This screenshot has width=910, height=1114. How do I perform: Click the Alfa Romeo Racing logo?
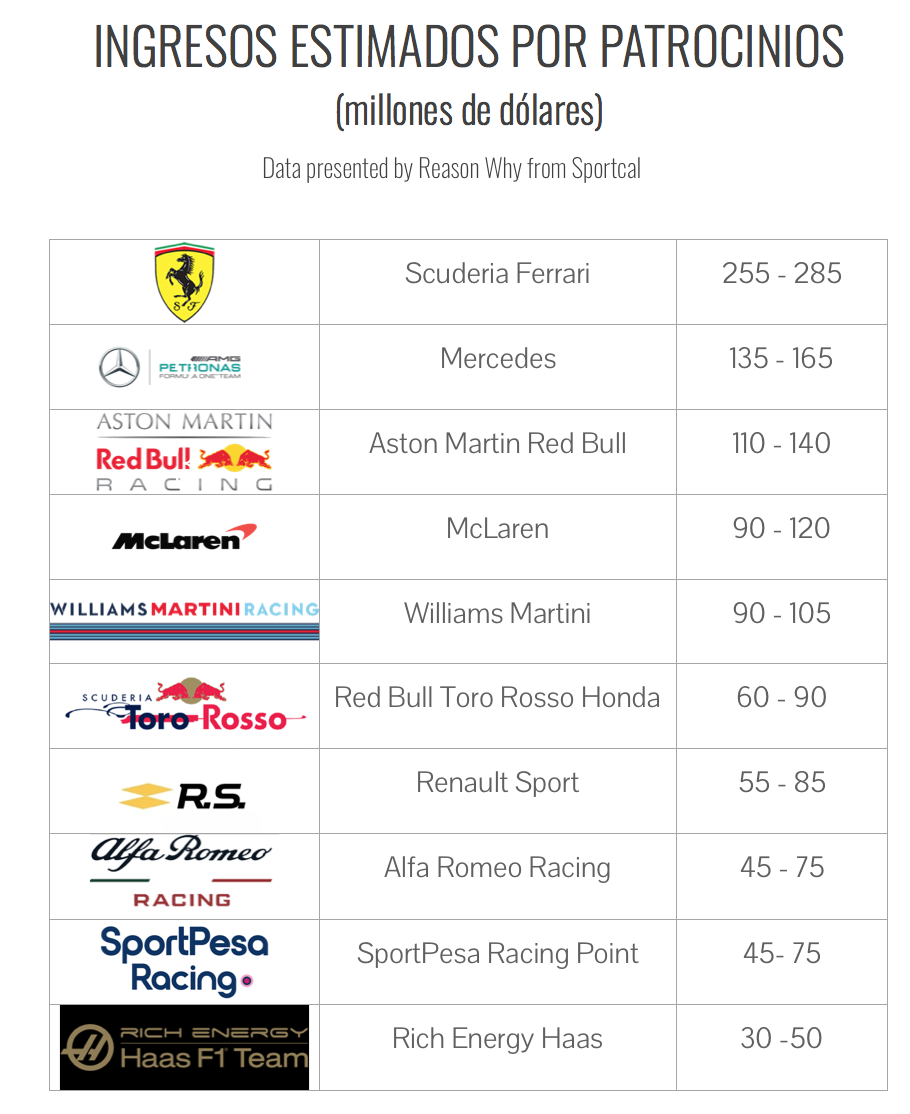(182, 871)
